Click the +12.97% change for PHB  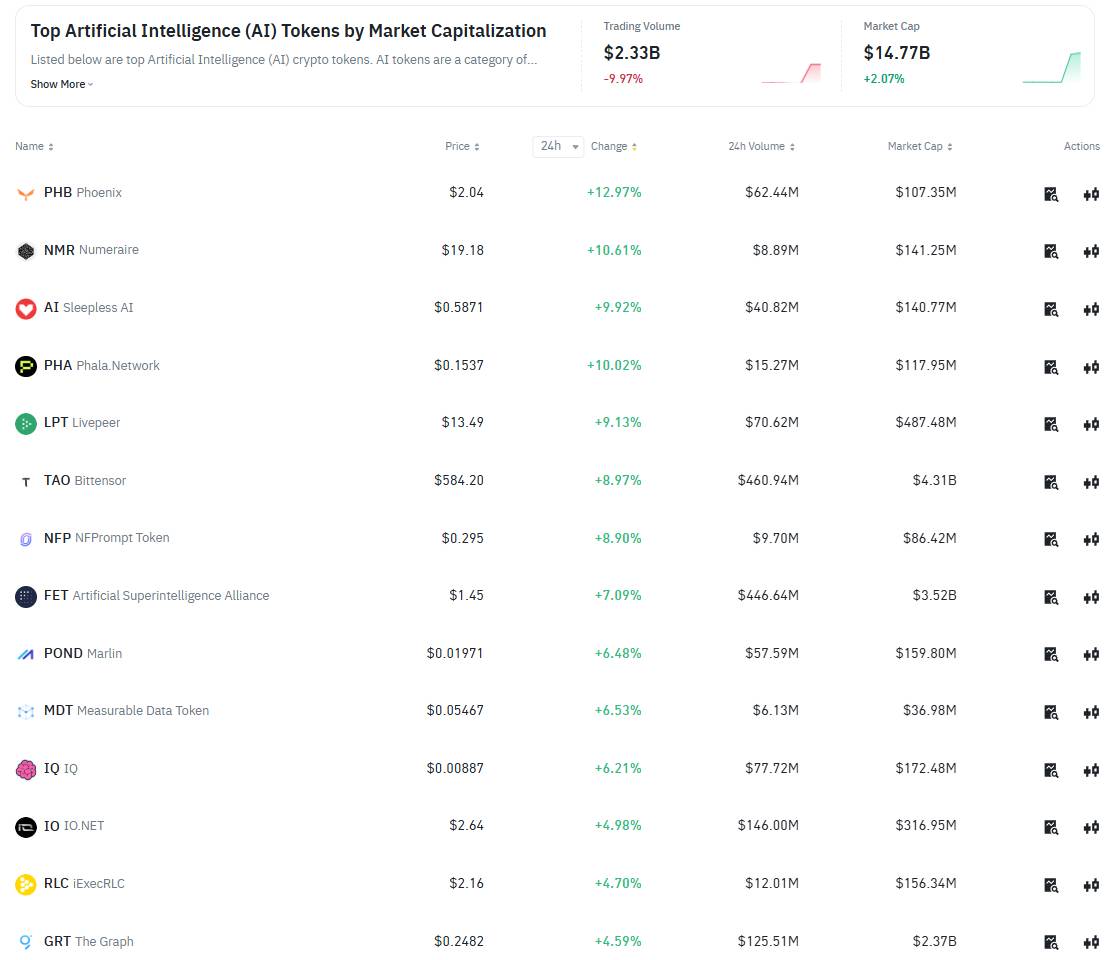tap(614, 192)
